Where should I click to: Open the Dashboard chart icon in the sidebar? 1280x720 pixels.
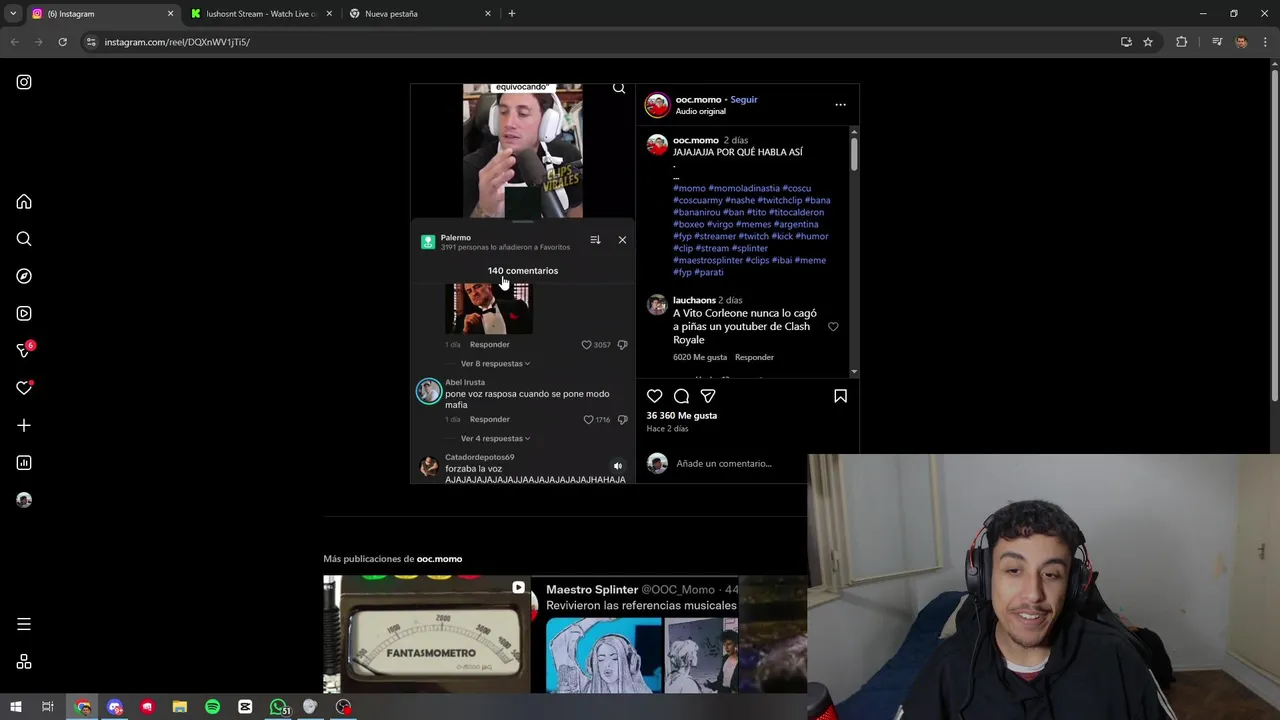(24, 463)
